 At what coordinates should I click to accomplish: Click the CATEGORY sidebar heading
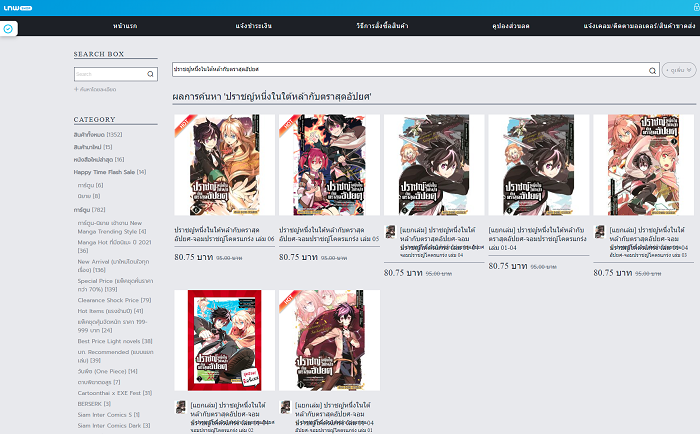tap(95, 120)
